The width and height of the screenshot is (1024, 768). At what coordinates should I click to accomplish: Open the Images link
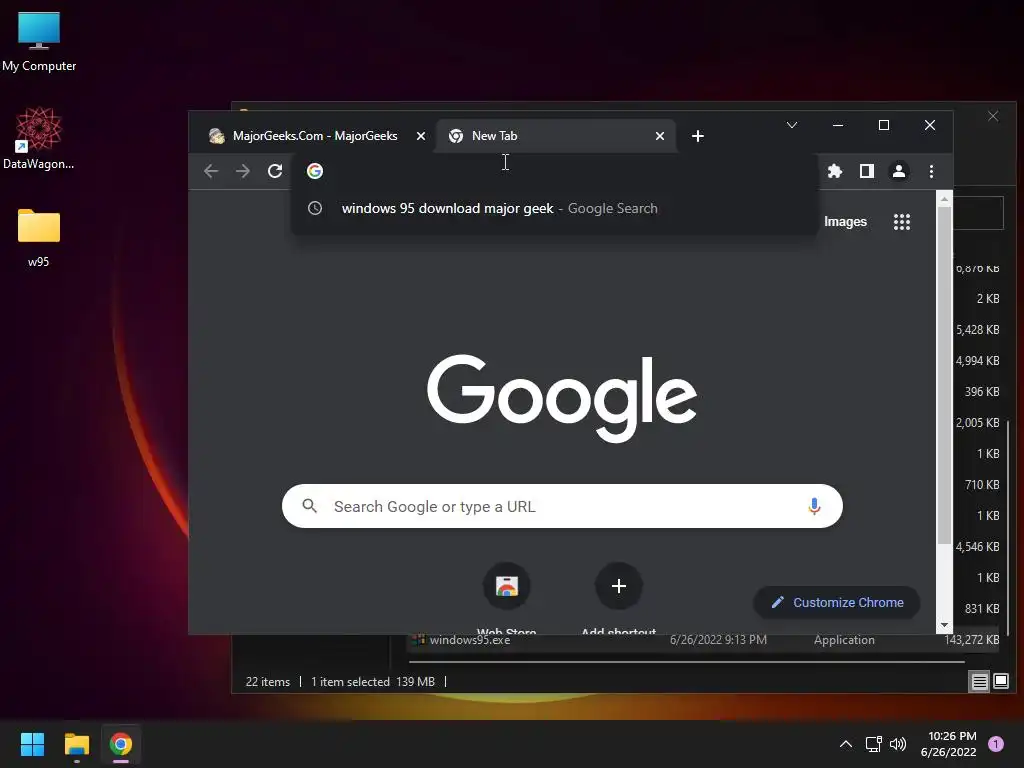845,221
